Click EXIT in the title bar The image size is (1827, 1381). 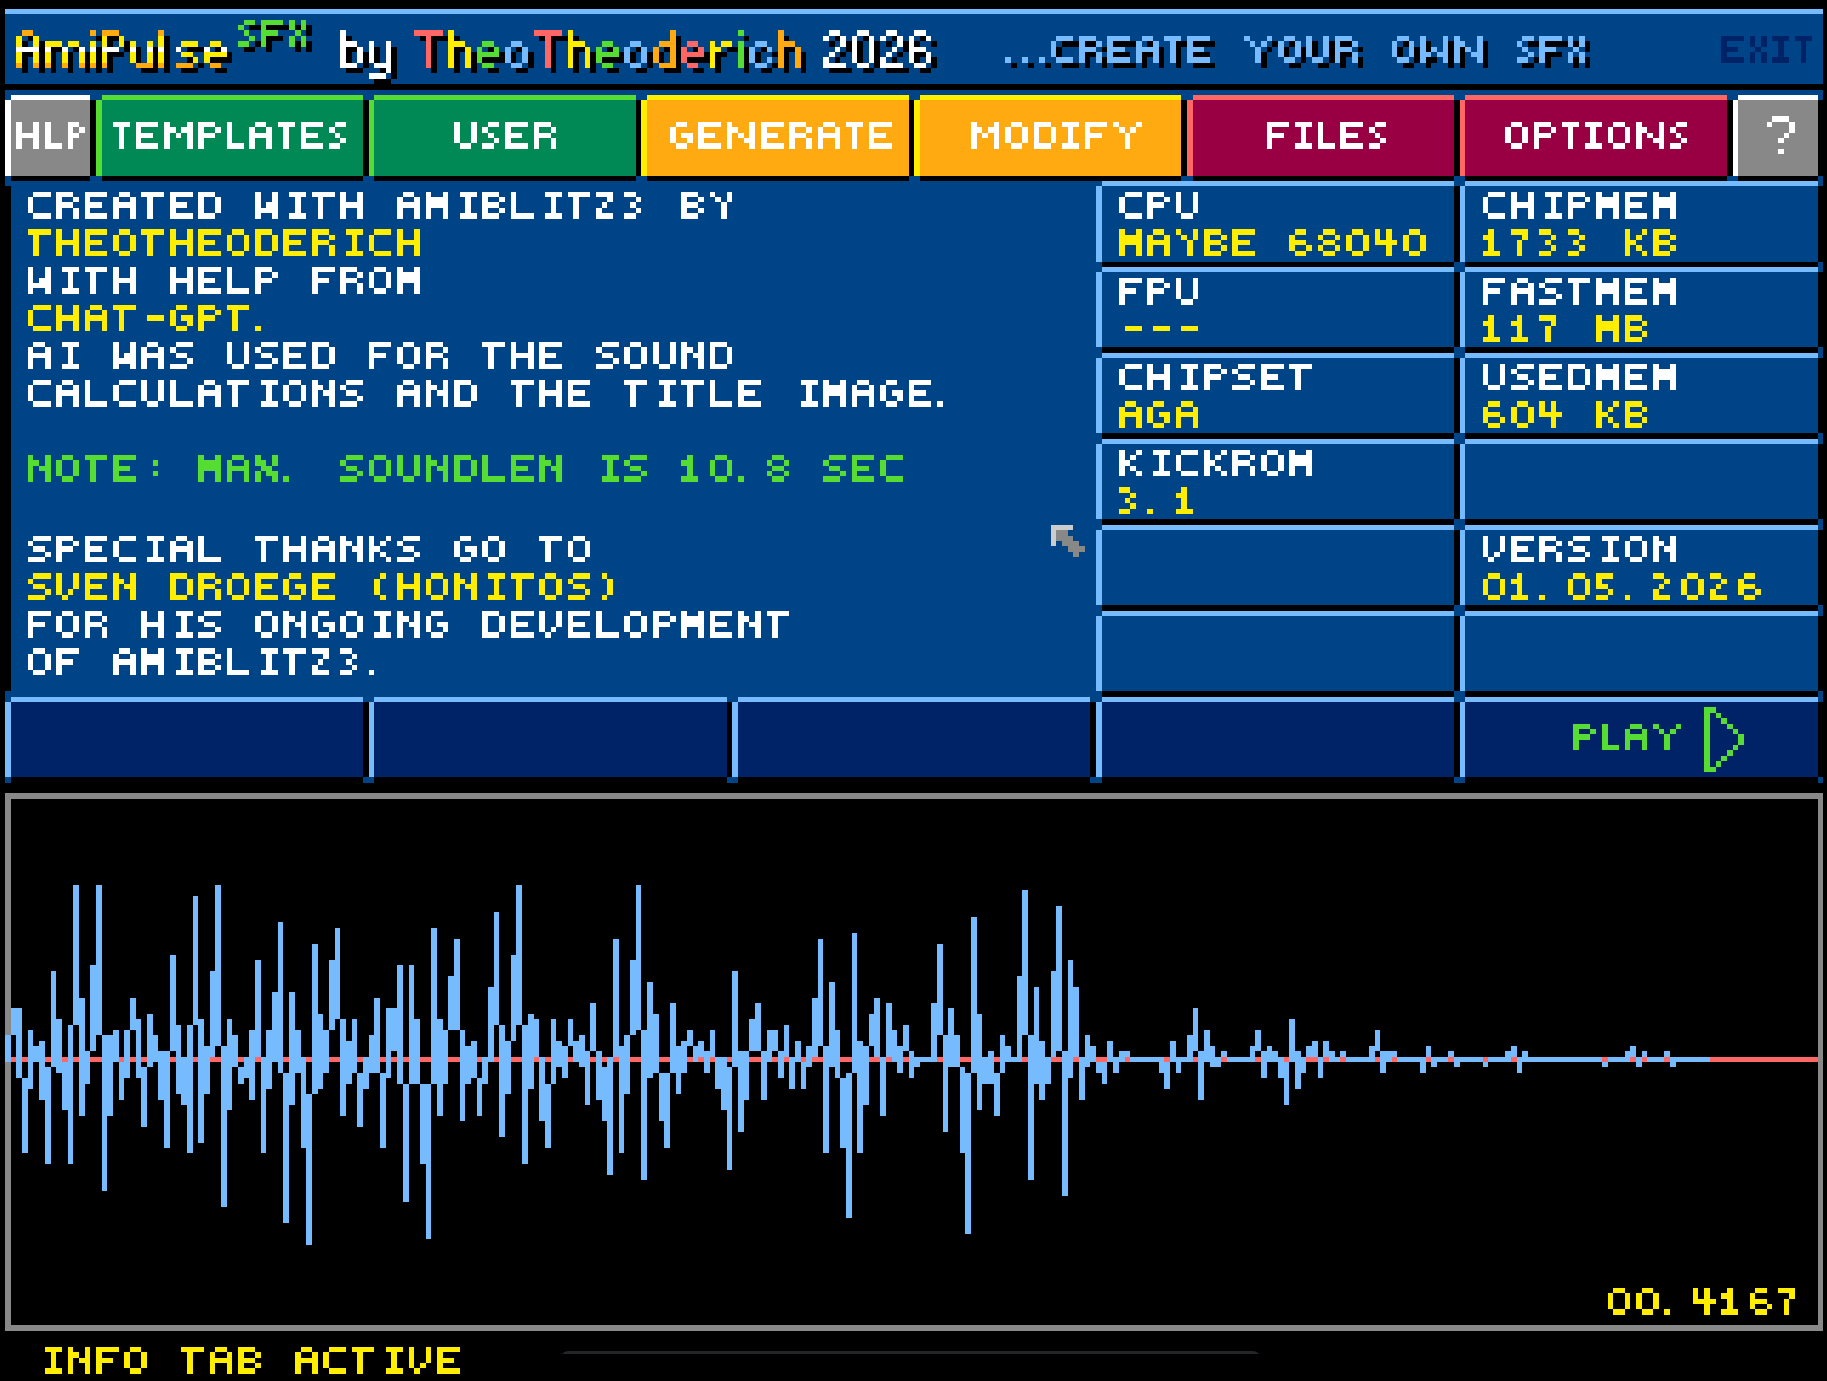pyautogui.click(x=1765, y=49)
